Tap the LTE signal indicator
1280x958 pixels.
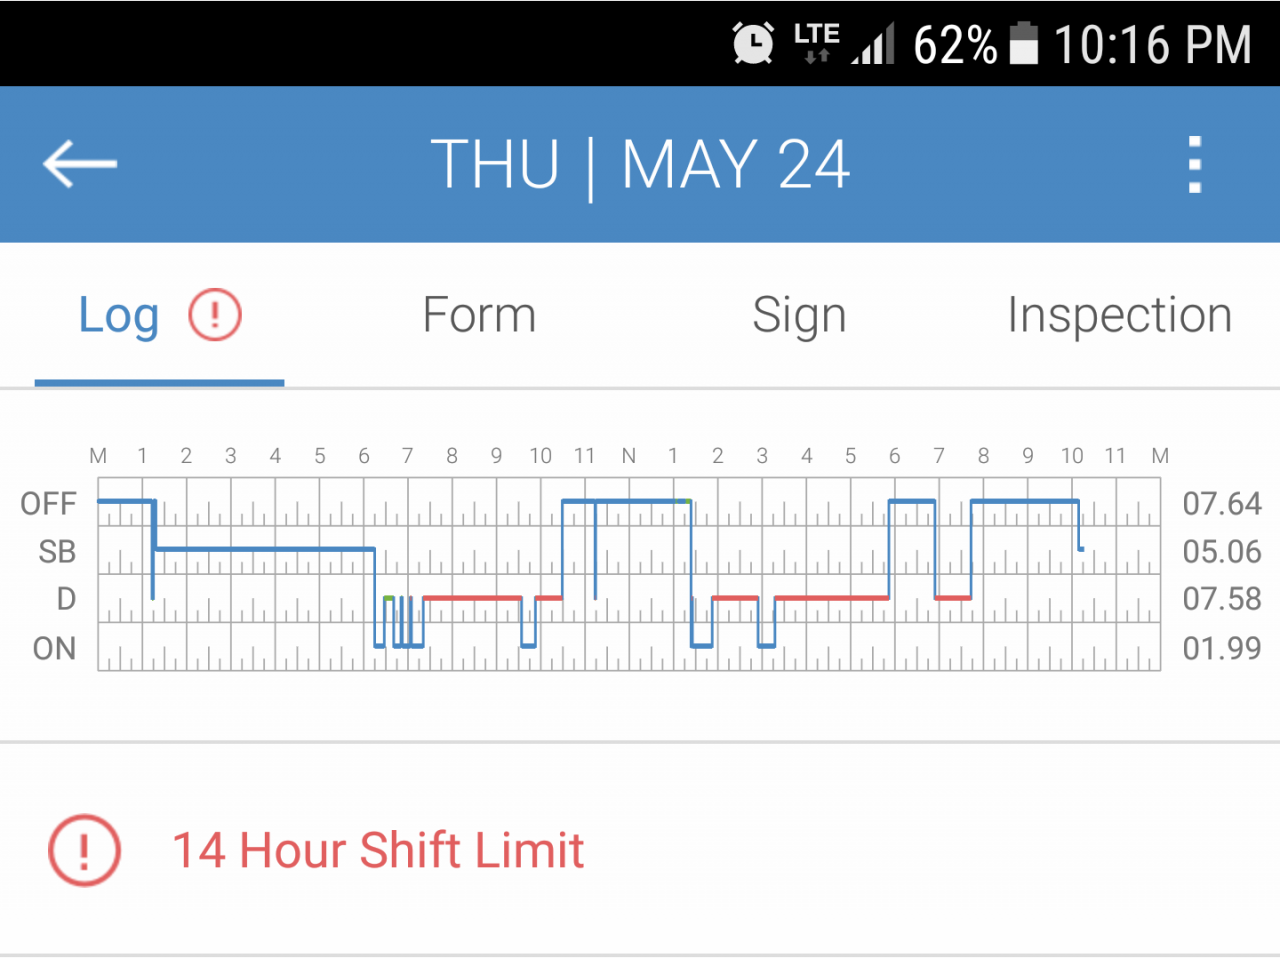click(x=817, y=44)
